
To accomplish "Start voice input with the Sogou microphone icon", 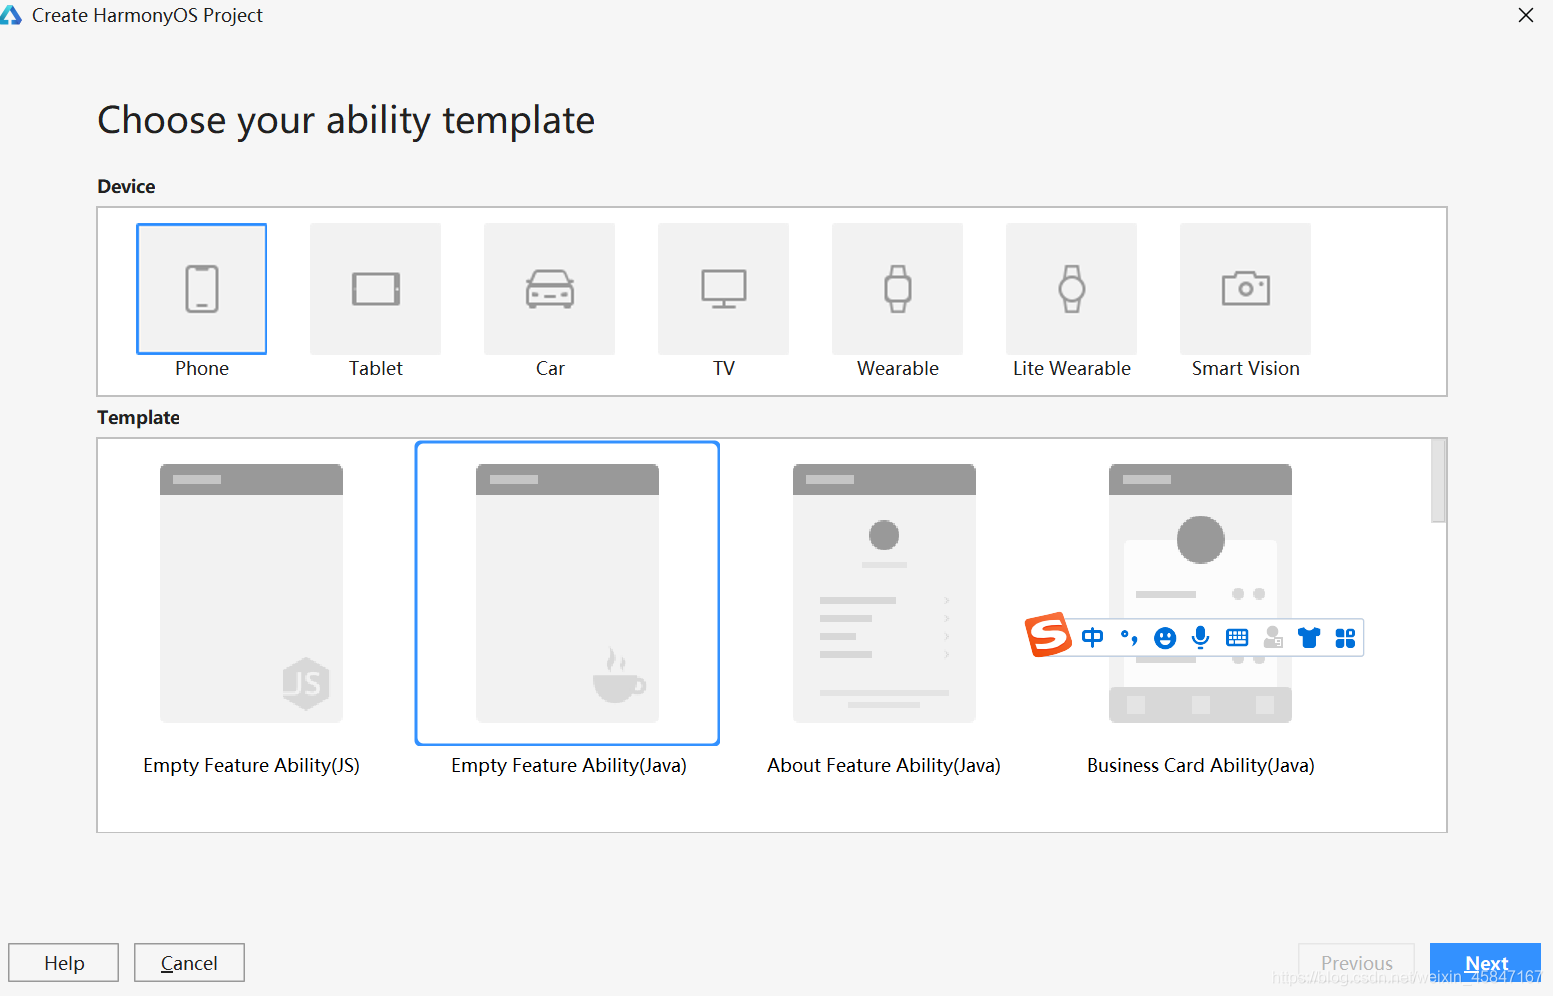I will [x=1201, y=638].
